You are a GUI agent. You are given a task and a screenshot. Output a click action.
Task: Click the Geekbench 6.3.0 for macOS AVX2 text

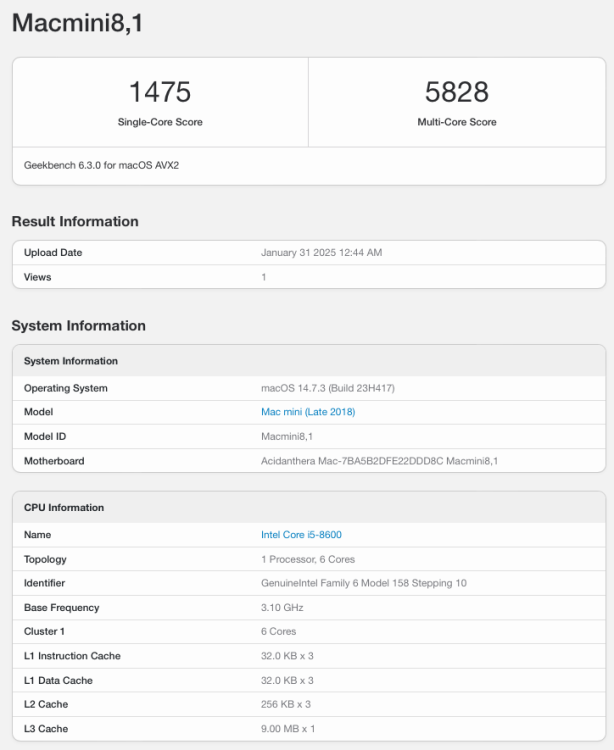click(101, 165)
